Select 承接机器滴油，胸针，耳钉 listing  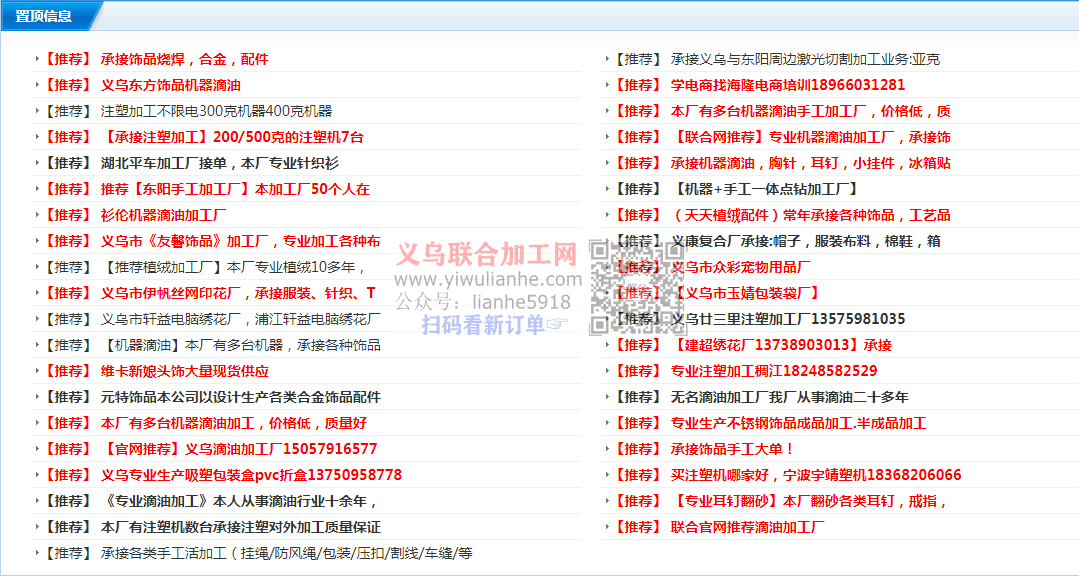[811, 163]
